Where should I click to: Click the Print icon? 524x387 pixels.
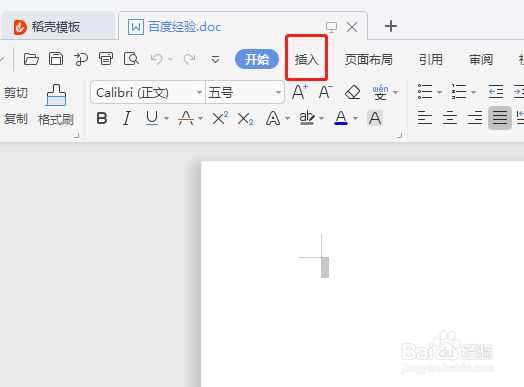(106, 59)
